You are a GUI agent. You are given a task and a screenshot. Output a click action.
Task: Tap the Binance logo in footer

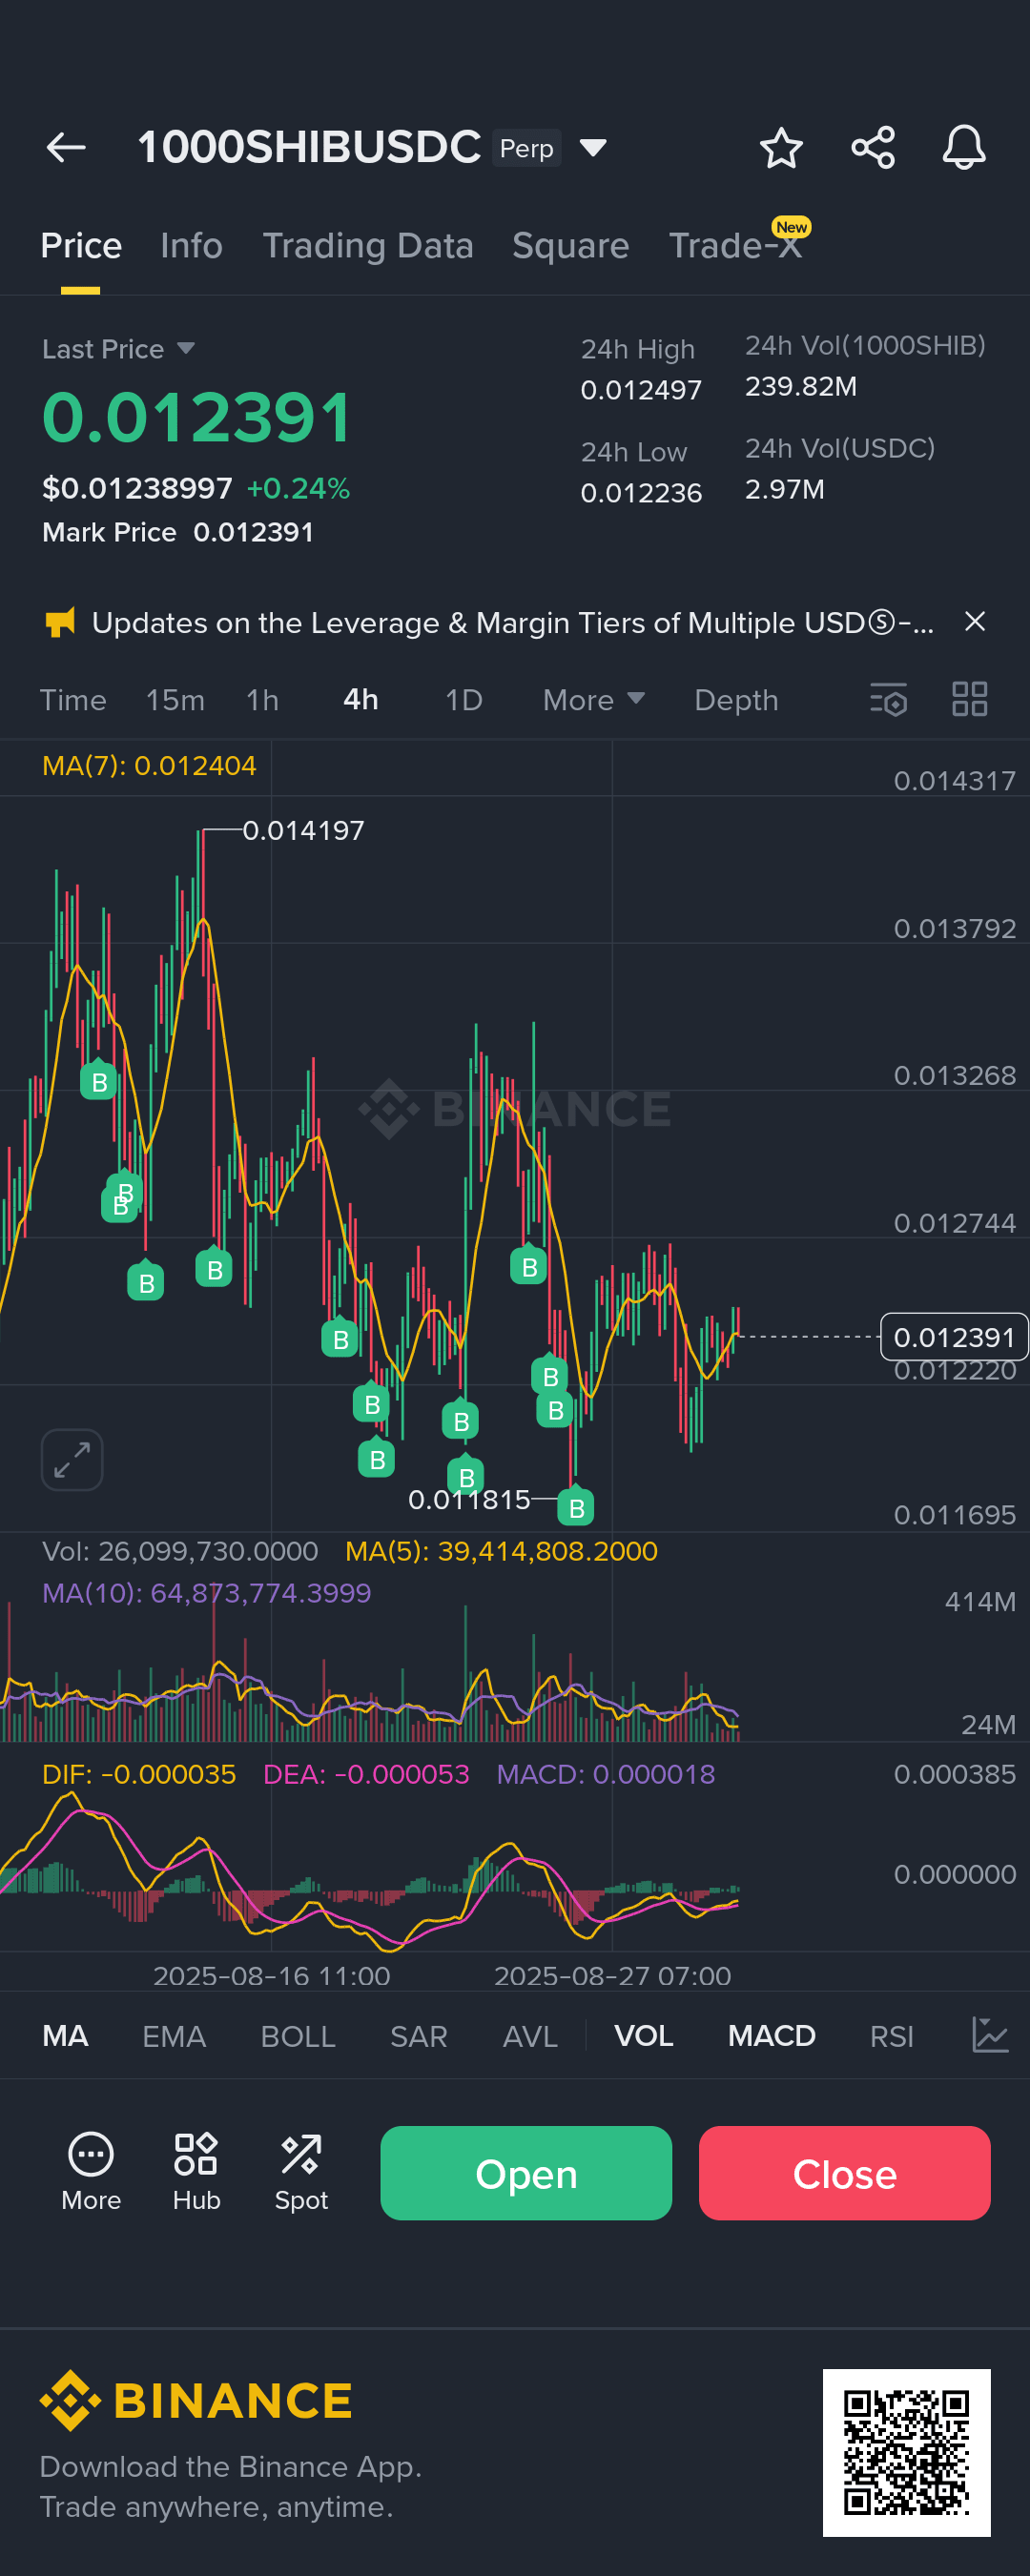tap(196, 2400)
